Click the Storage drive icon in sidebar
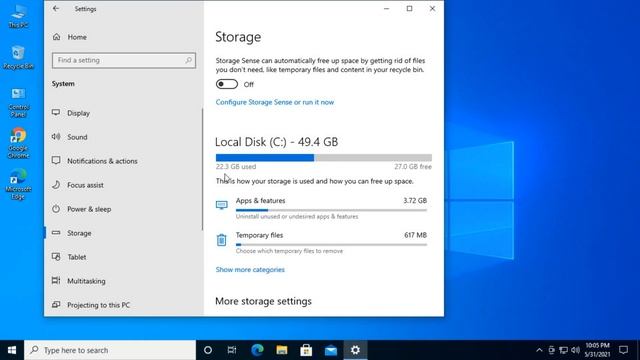Viewport: 640px width, 360px height. pyautogui.click(x=56, y=233)
